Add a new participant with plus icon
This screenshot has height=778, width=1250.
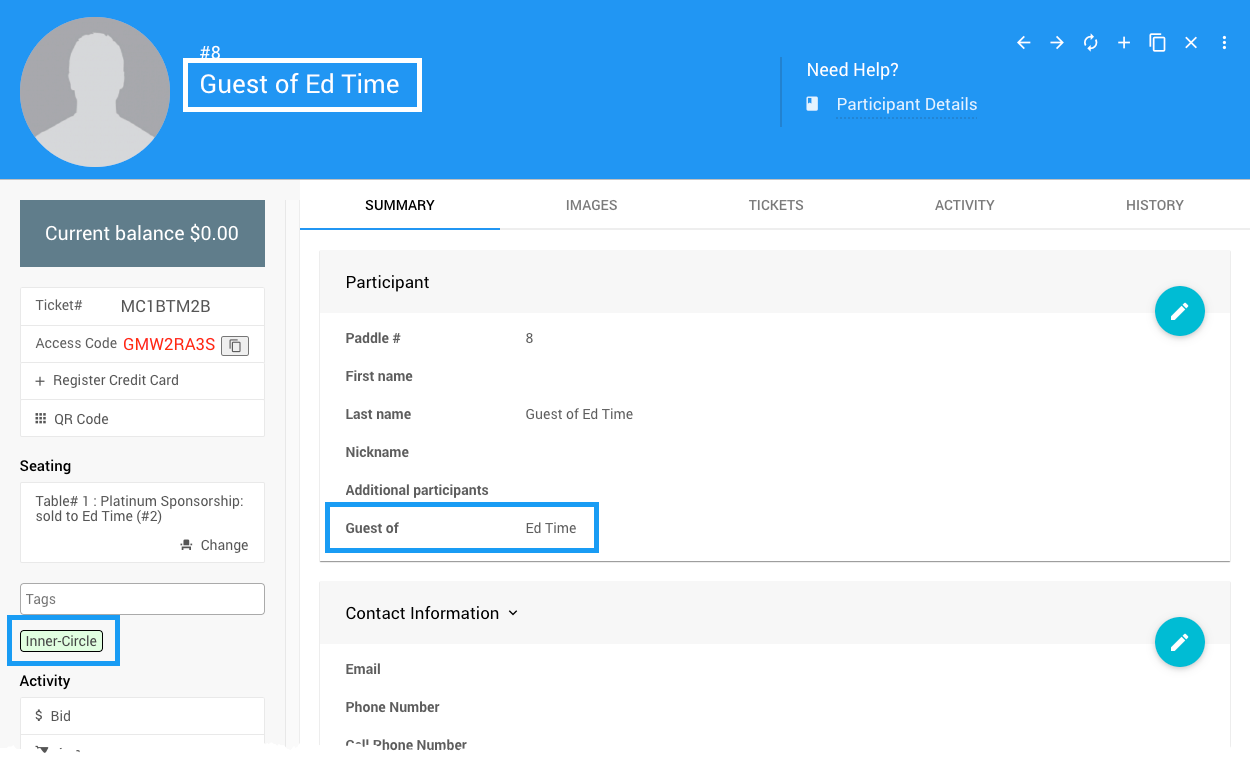[x=1124, y=43]
